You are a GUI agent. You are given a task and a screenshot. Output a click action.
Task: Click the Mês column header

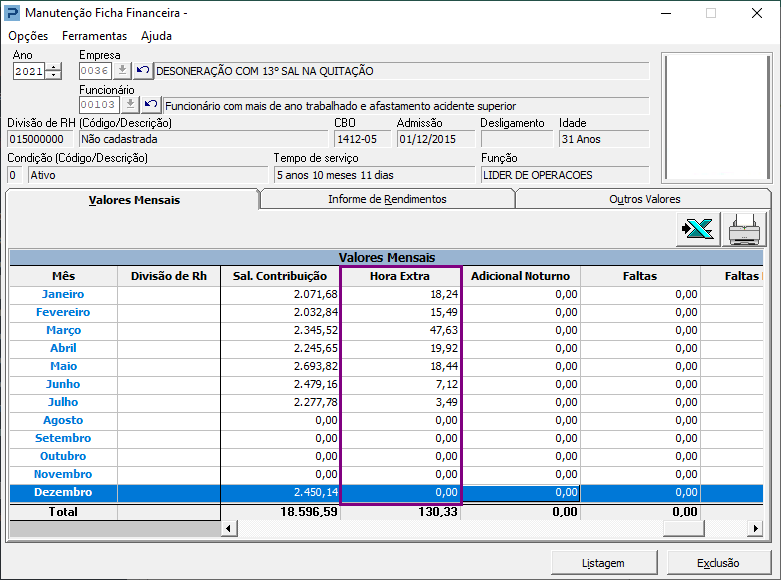tap(64, 276)
